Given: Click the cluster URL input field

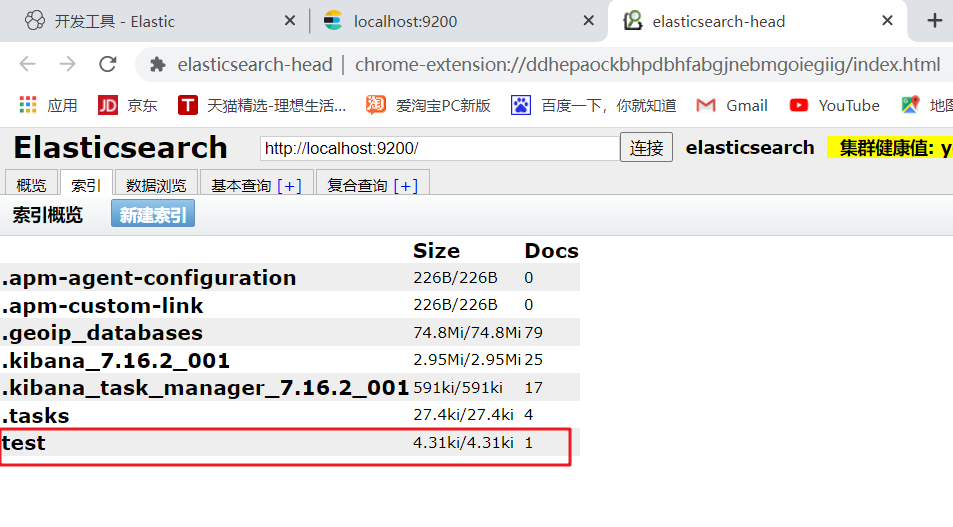Looking at the screenshot, I should [x=439, y=148].
